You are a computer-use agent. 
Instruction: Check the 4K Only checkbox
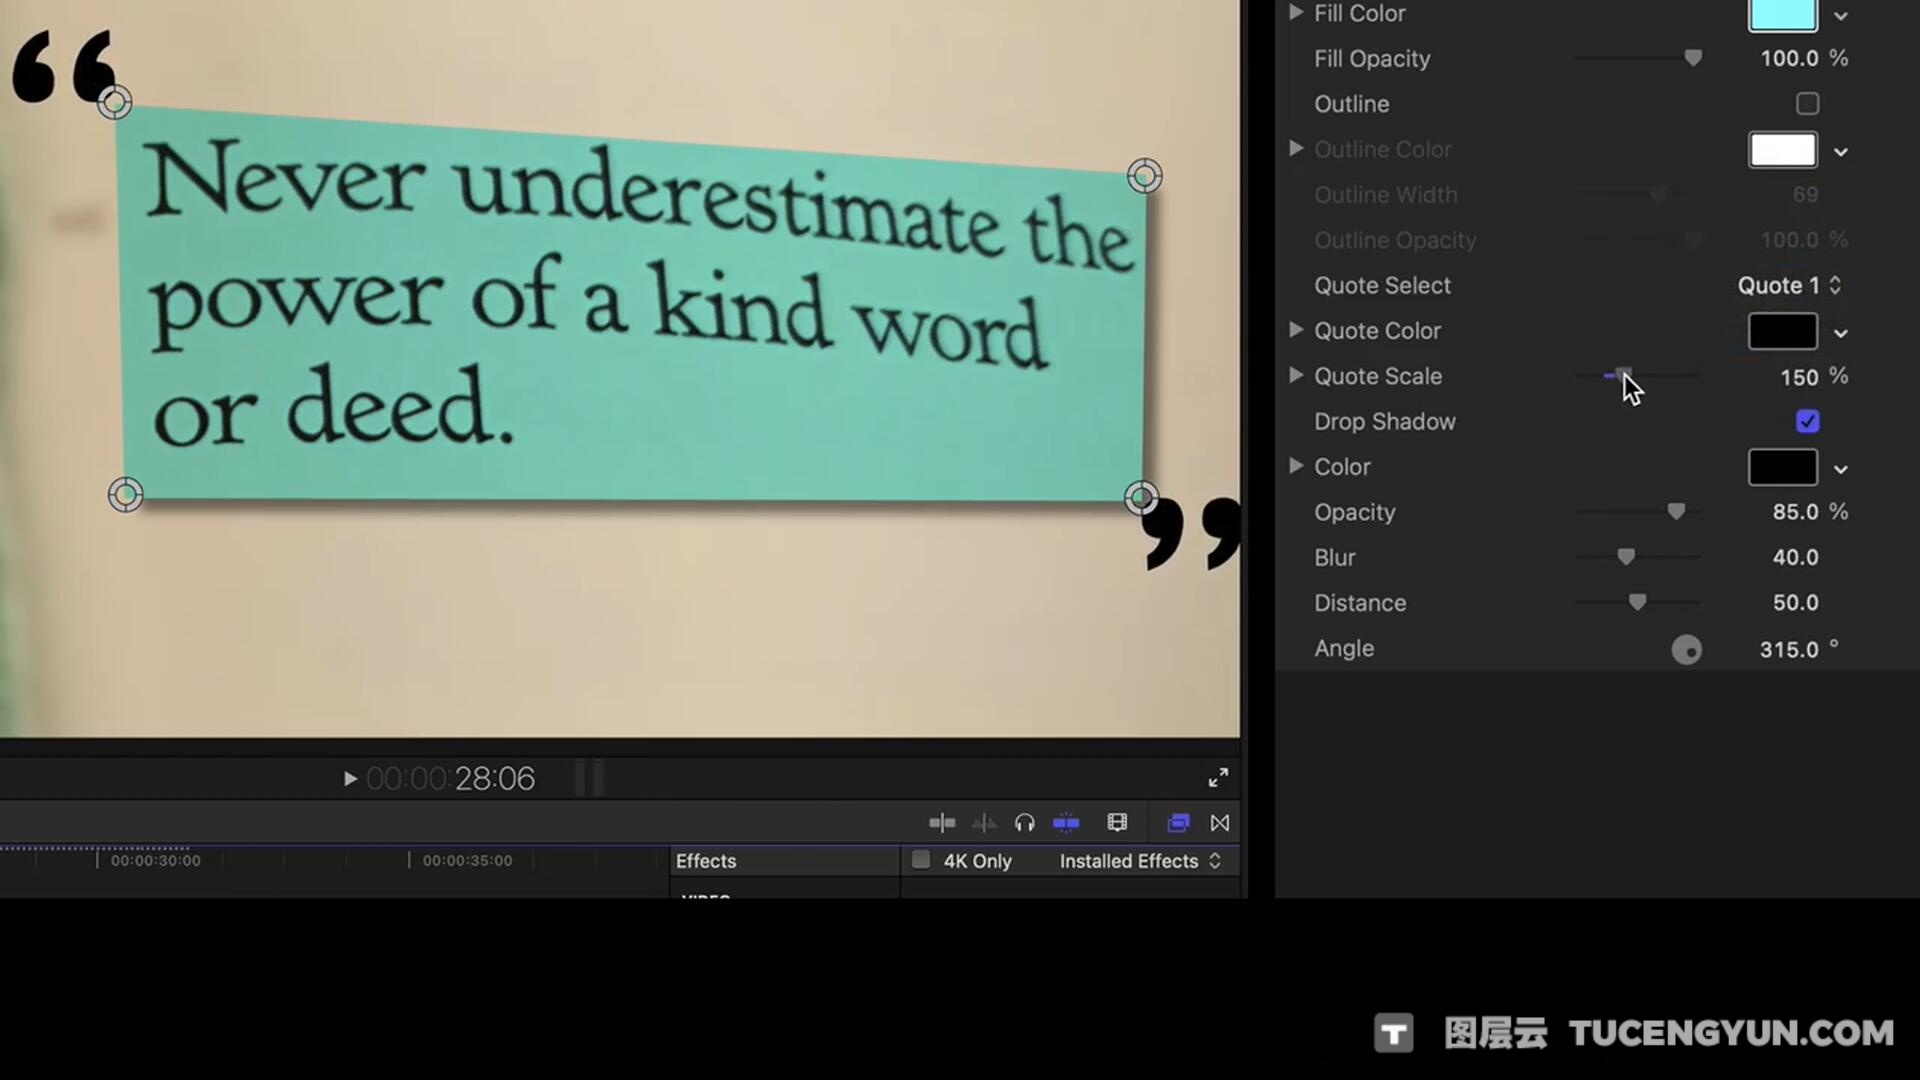pos(921,860)
